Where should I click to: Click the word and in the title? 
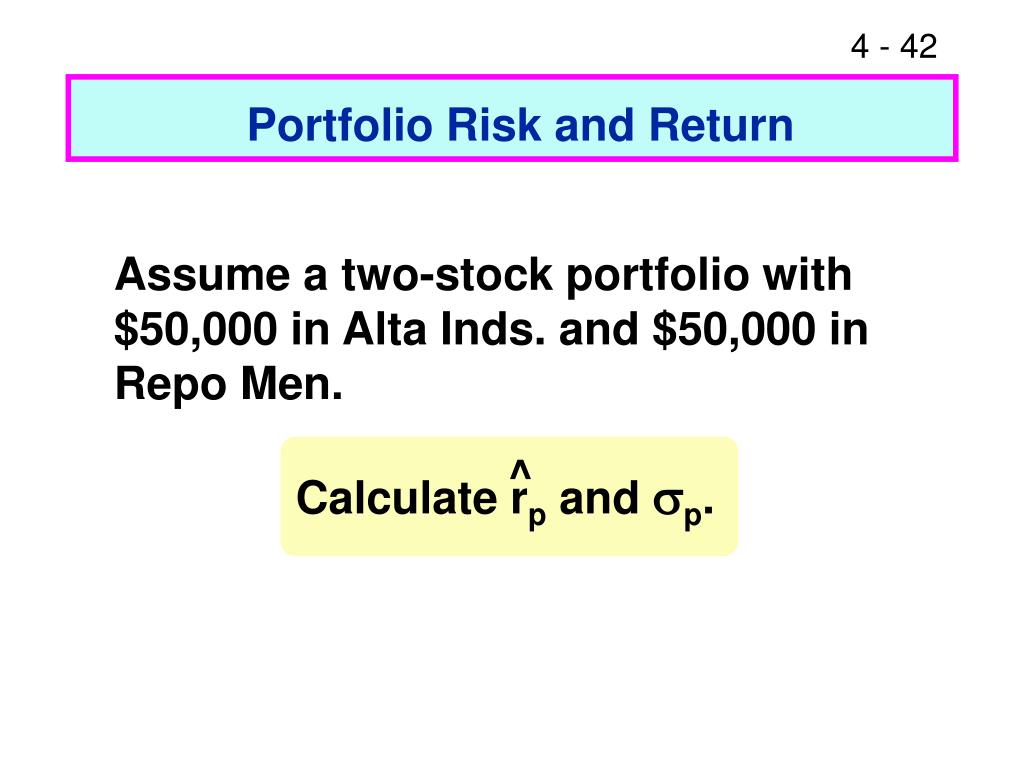pyautogui.click(x=594, y=125)
